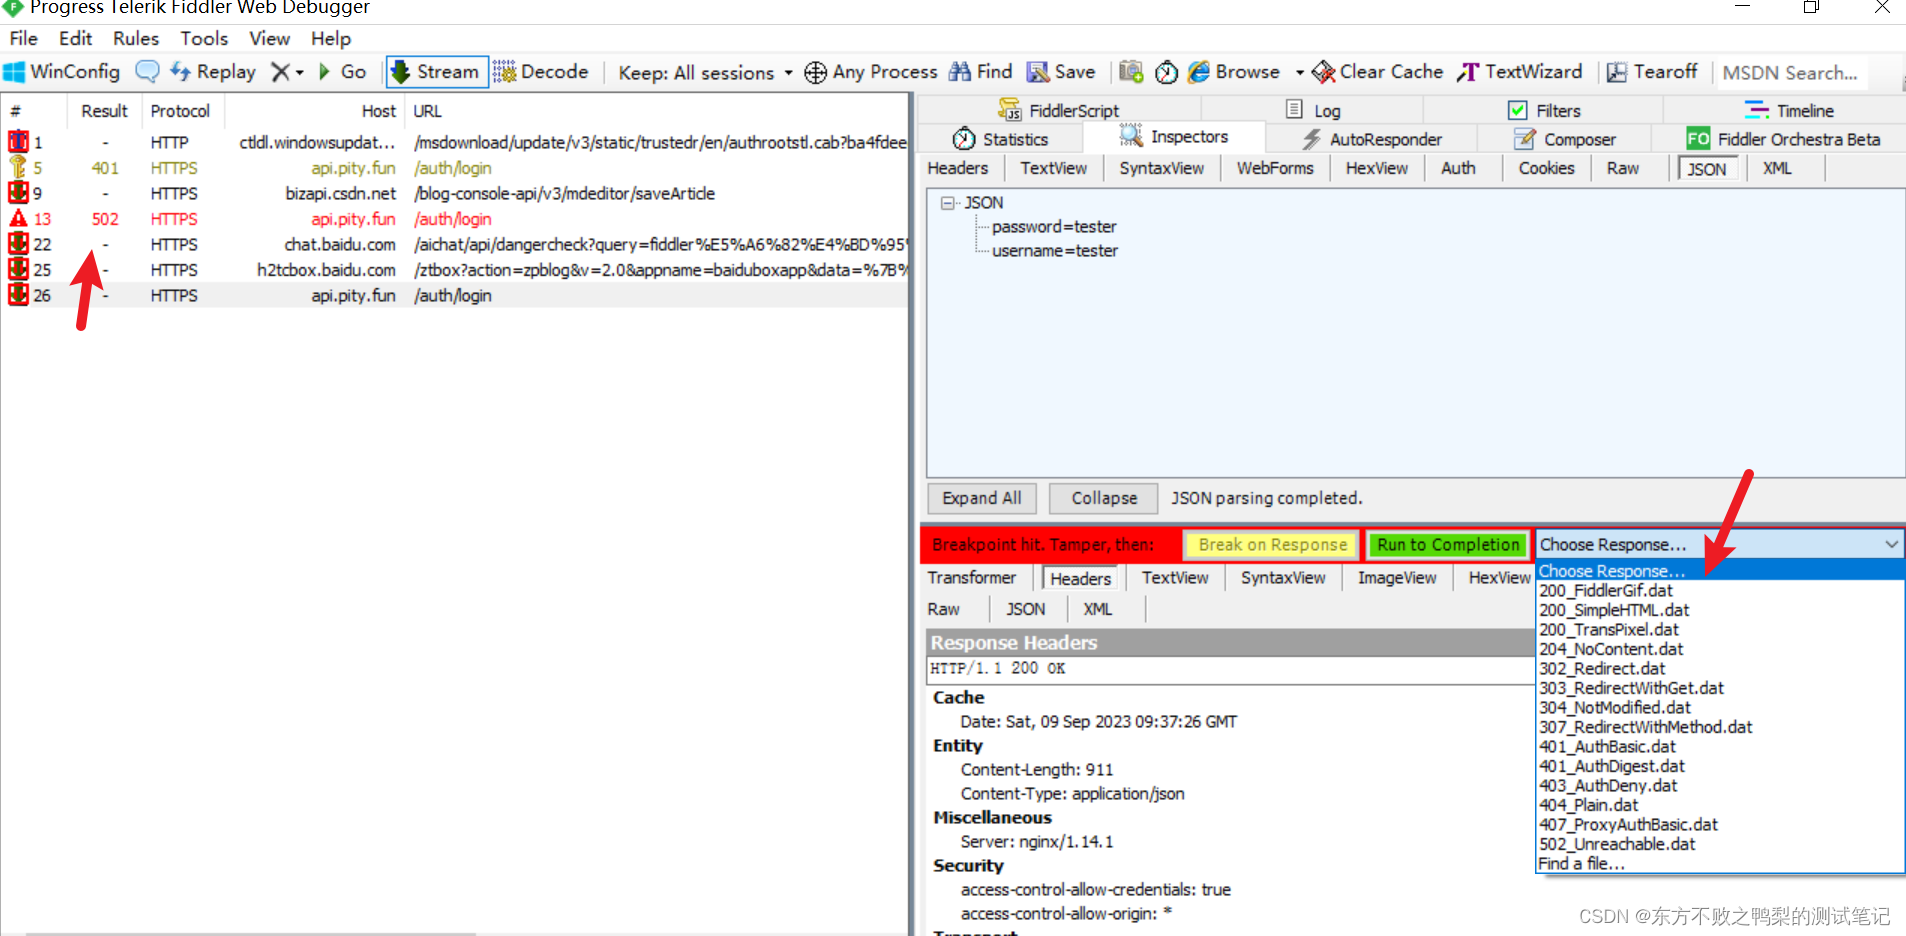The image size is (1906, 936).
Task: Click the Collapse button
Action: point(1104,498)
